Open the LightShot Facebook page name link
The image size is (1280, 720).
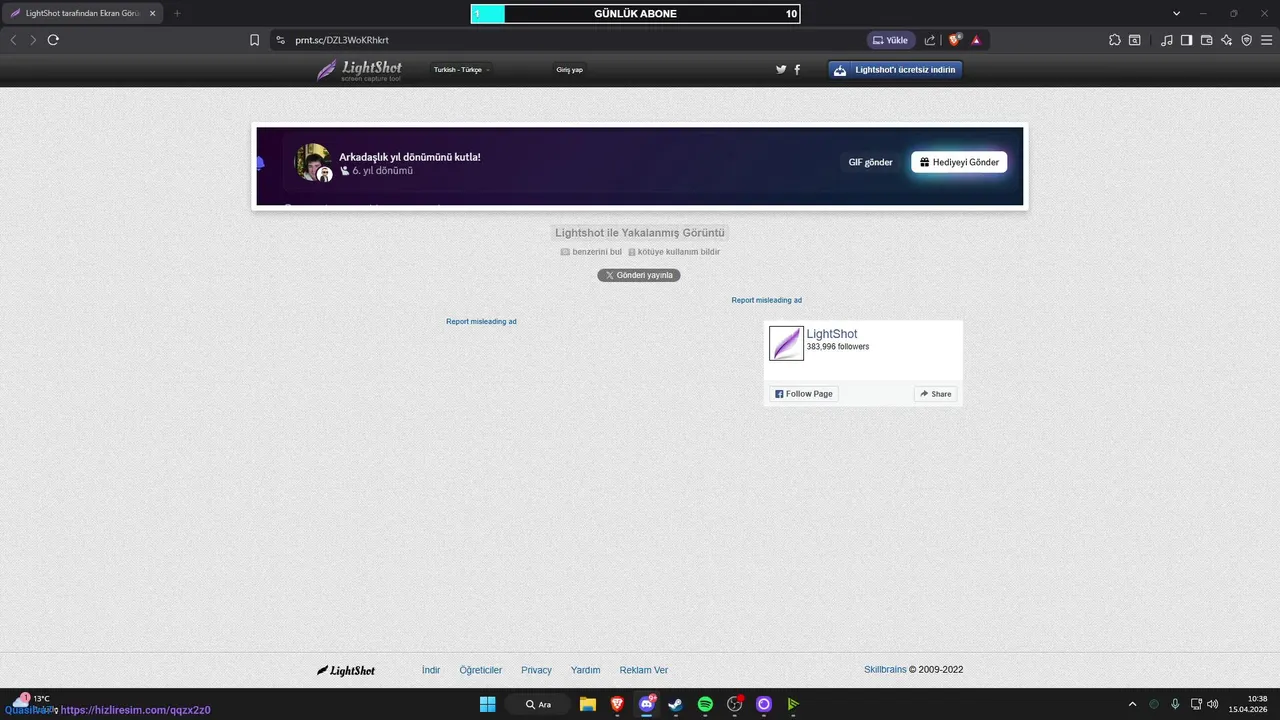point(832,334)
